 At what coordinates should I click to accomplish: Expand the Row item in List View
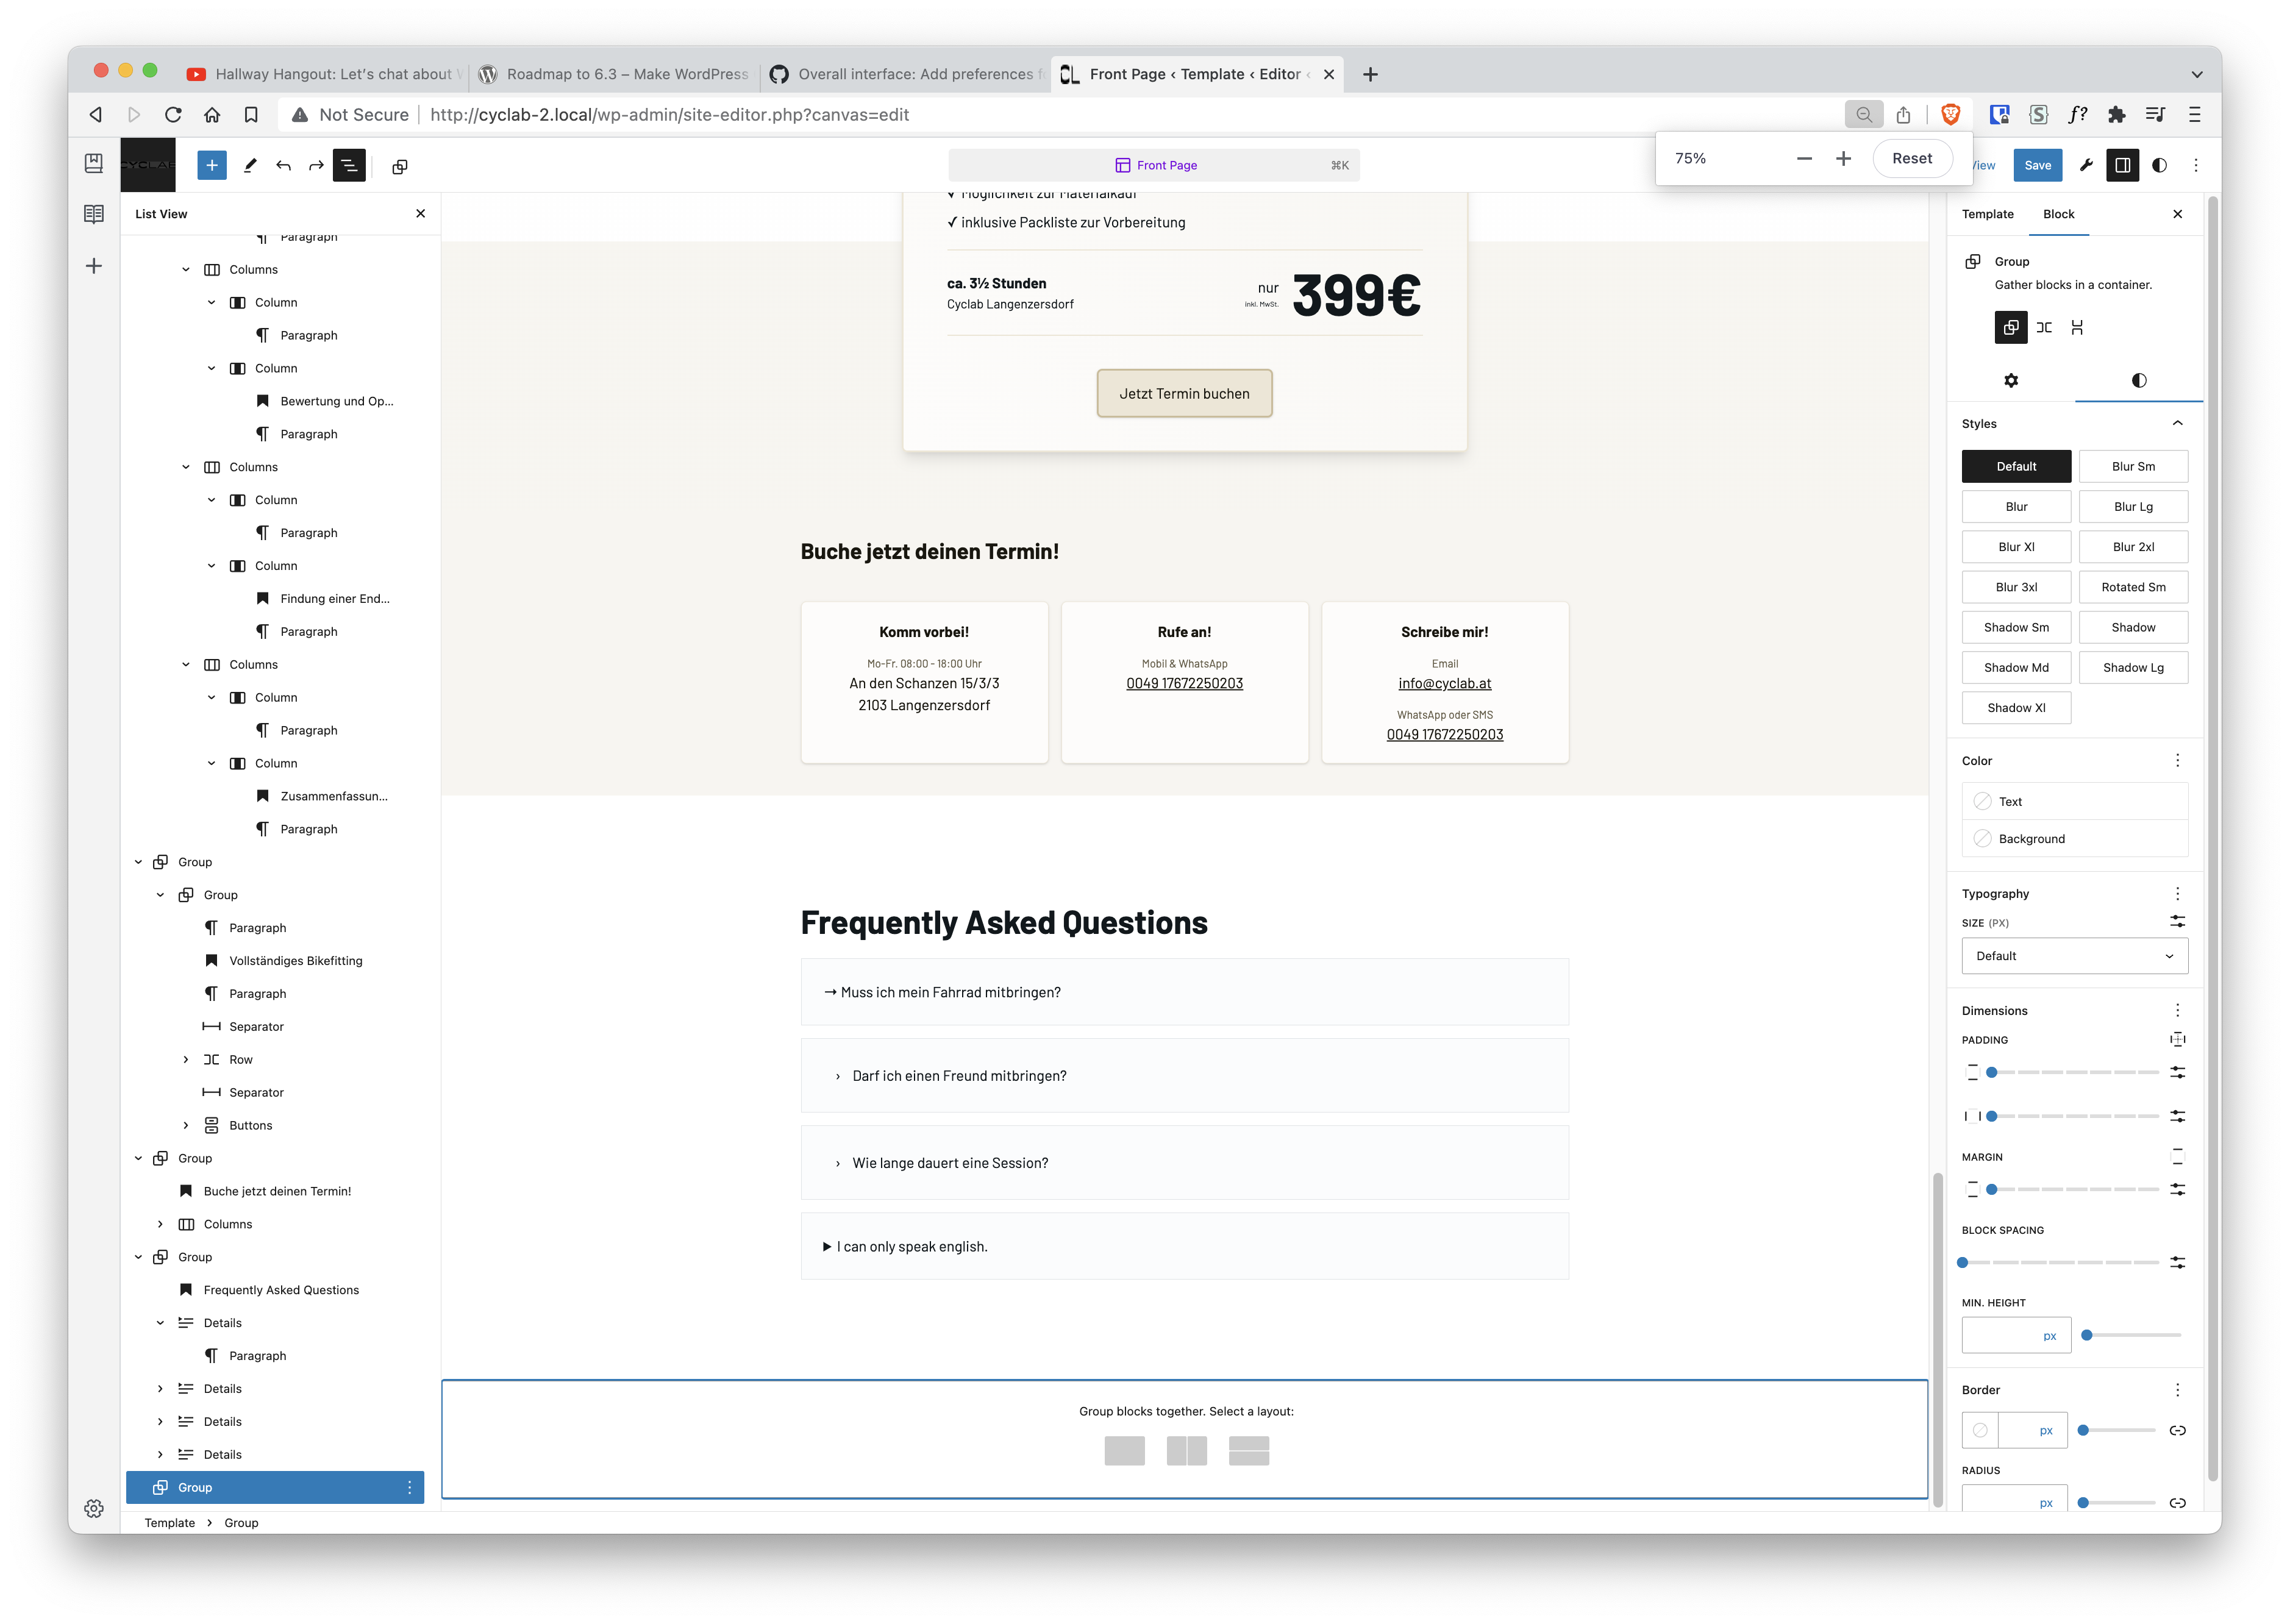(x=186, y=1059)
